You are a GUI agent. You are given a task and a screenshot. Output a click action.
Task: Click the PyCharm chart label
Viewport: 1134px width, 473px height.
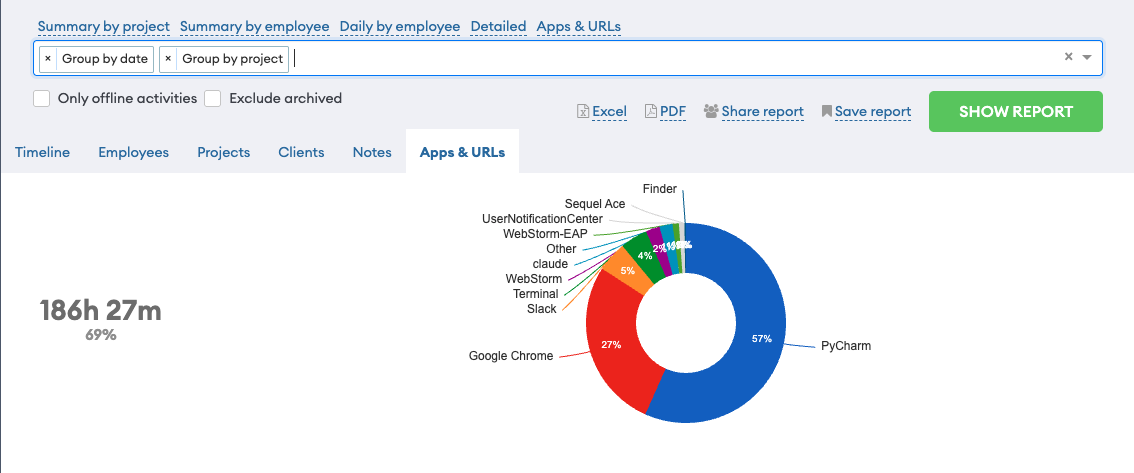(846, 346)
